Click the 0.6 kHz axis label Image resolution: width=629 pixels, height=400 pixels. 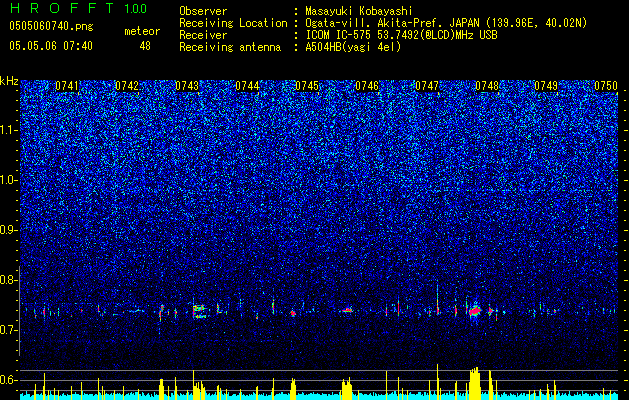[8, 380]
